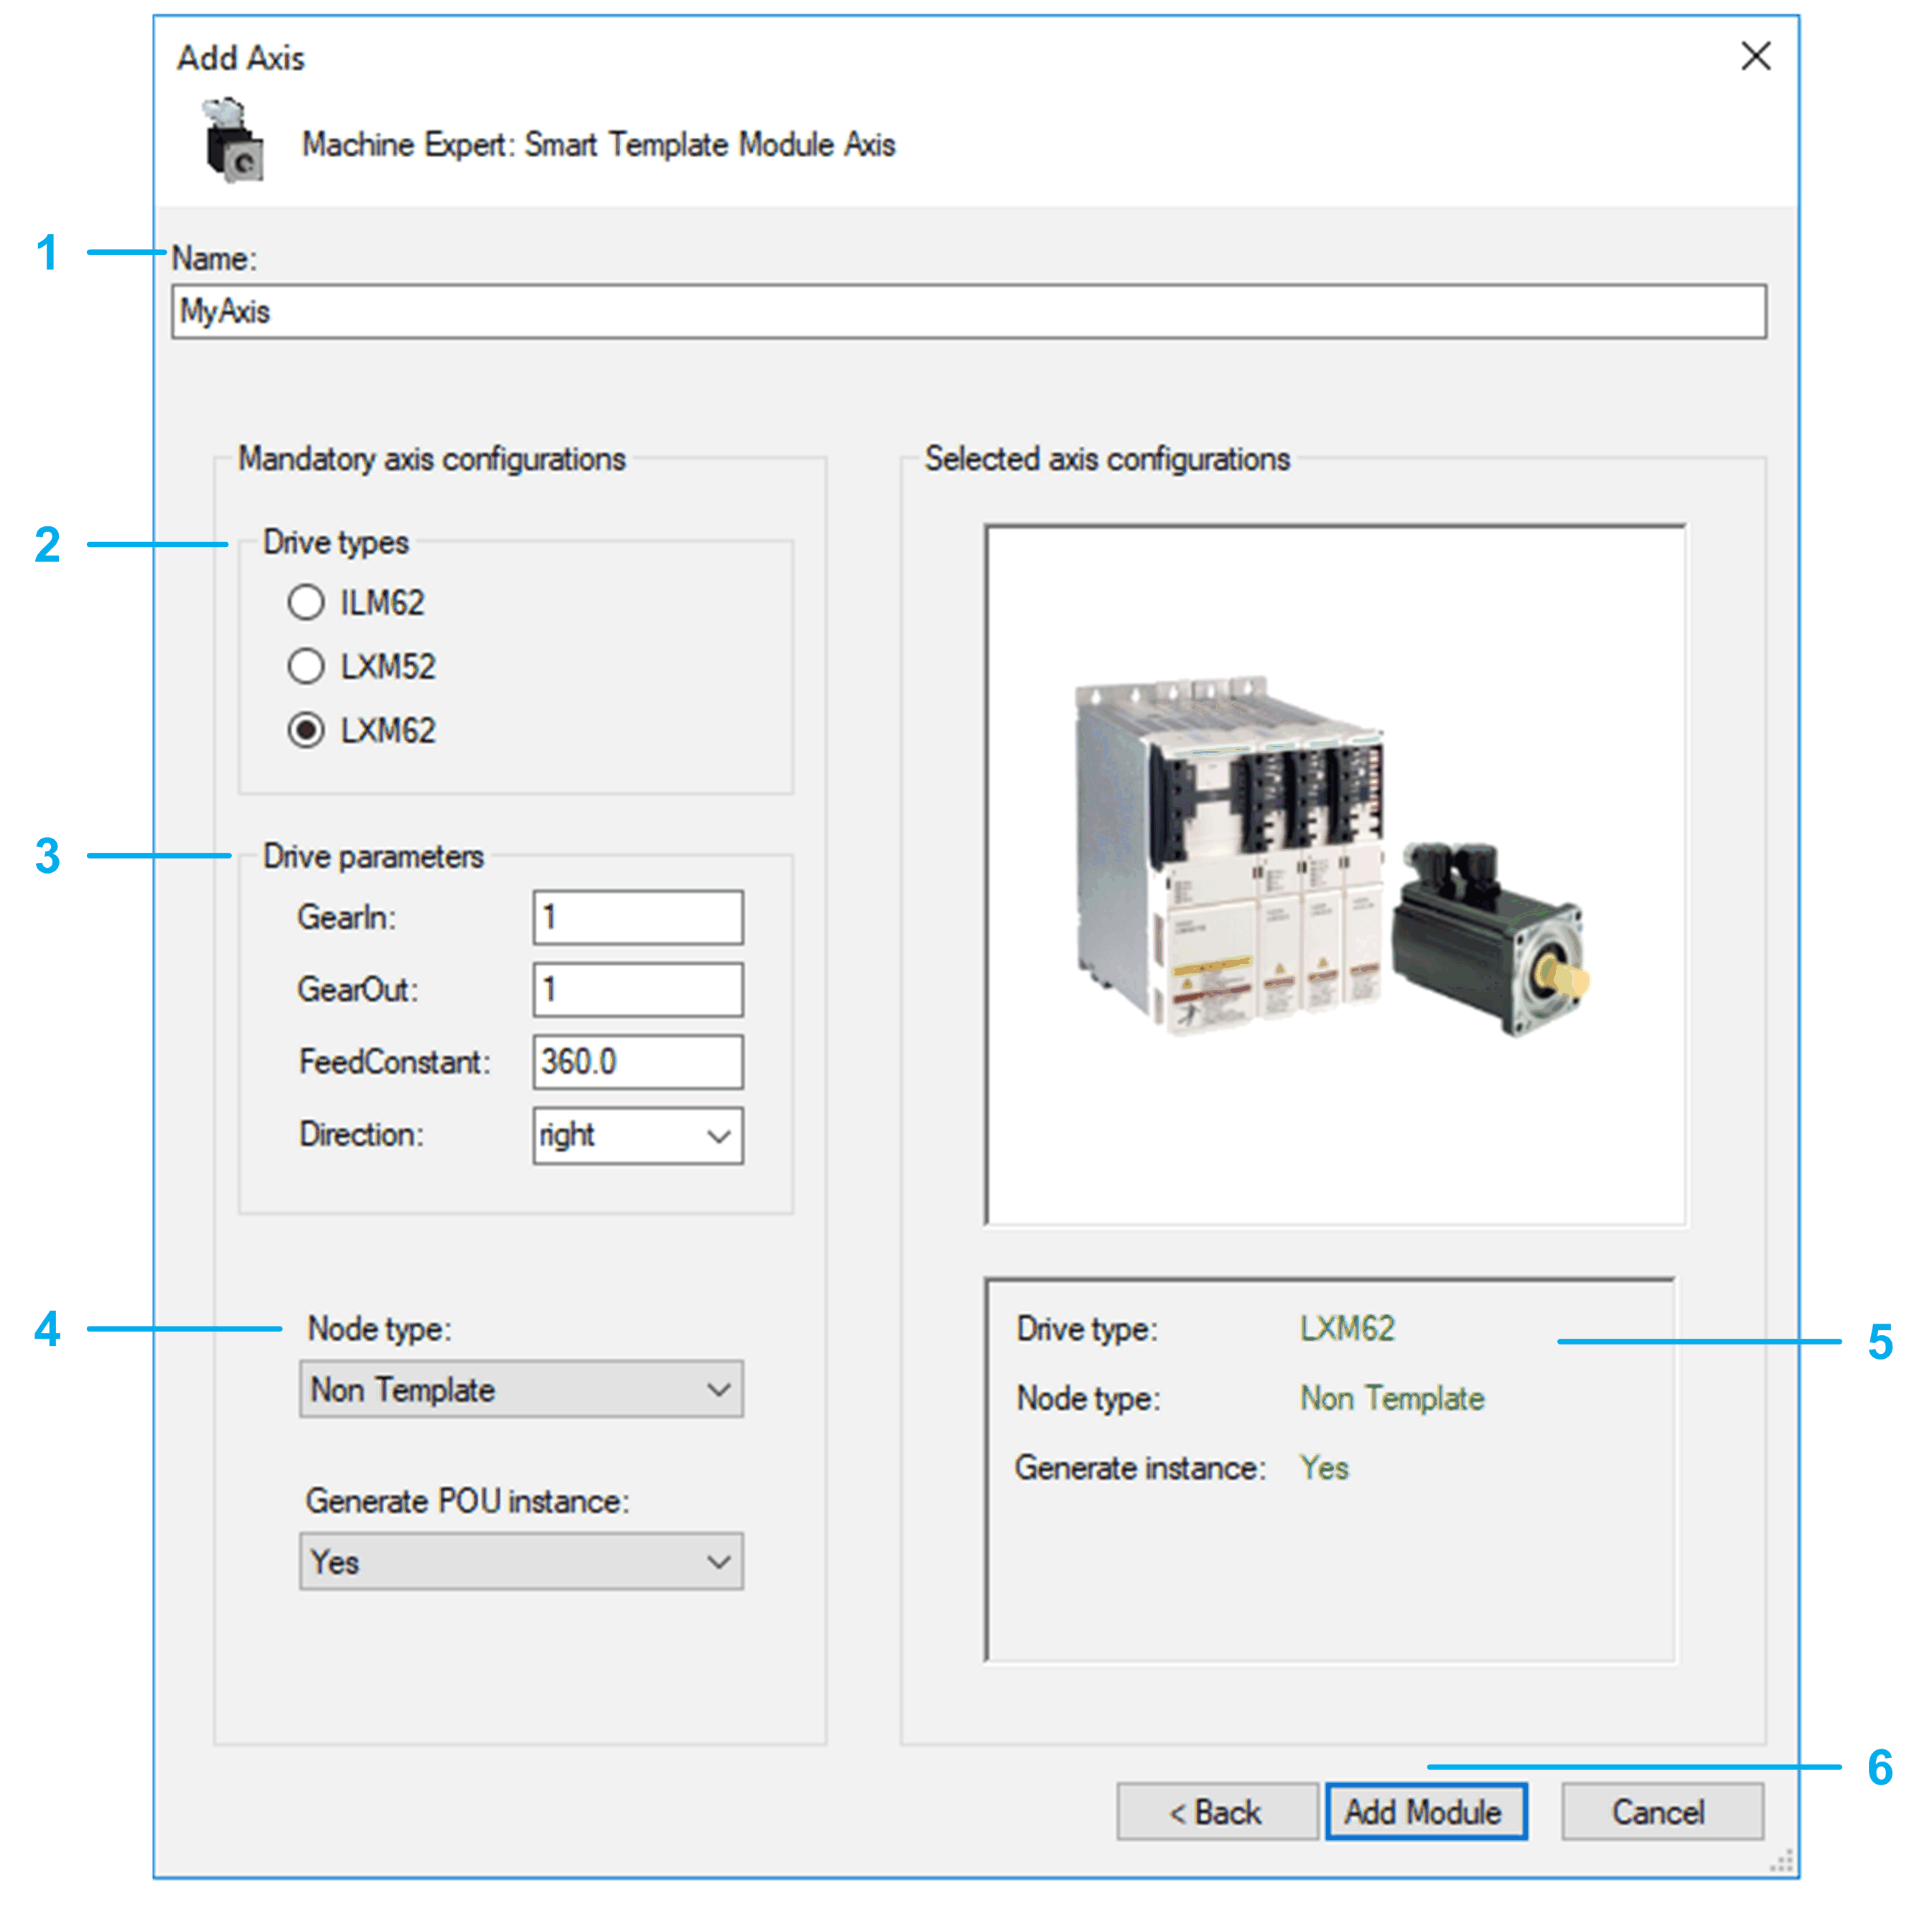This screenshot has height=1908, width=1932.
Task: Click the Selected axis configurations group title
Action: pyautogui.click(x=1107, y=459)
